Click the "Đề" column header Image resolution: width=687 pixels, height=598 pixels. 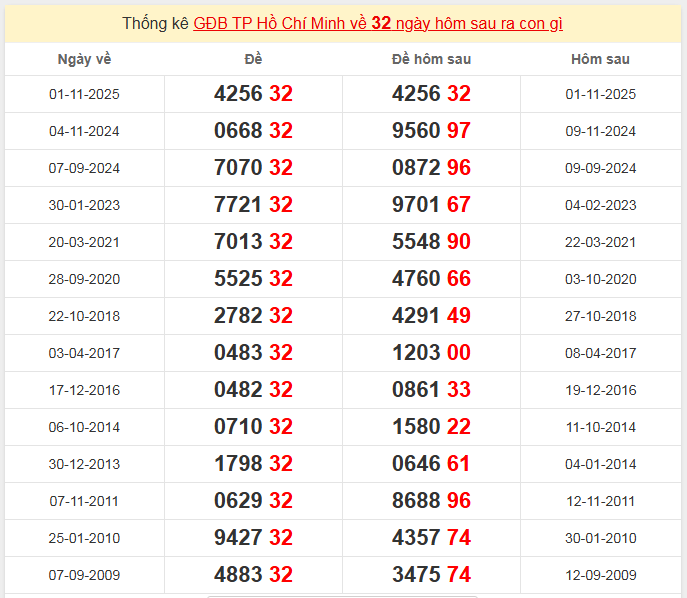253,59
